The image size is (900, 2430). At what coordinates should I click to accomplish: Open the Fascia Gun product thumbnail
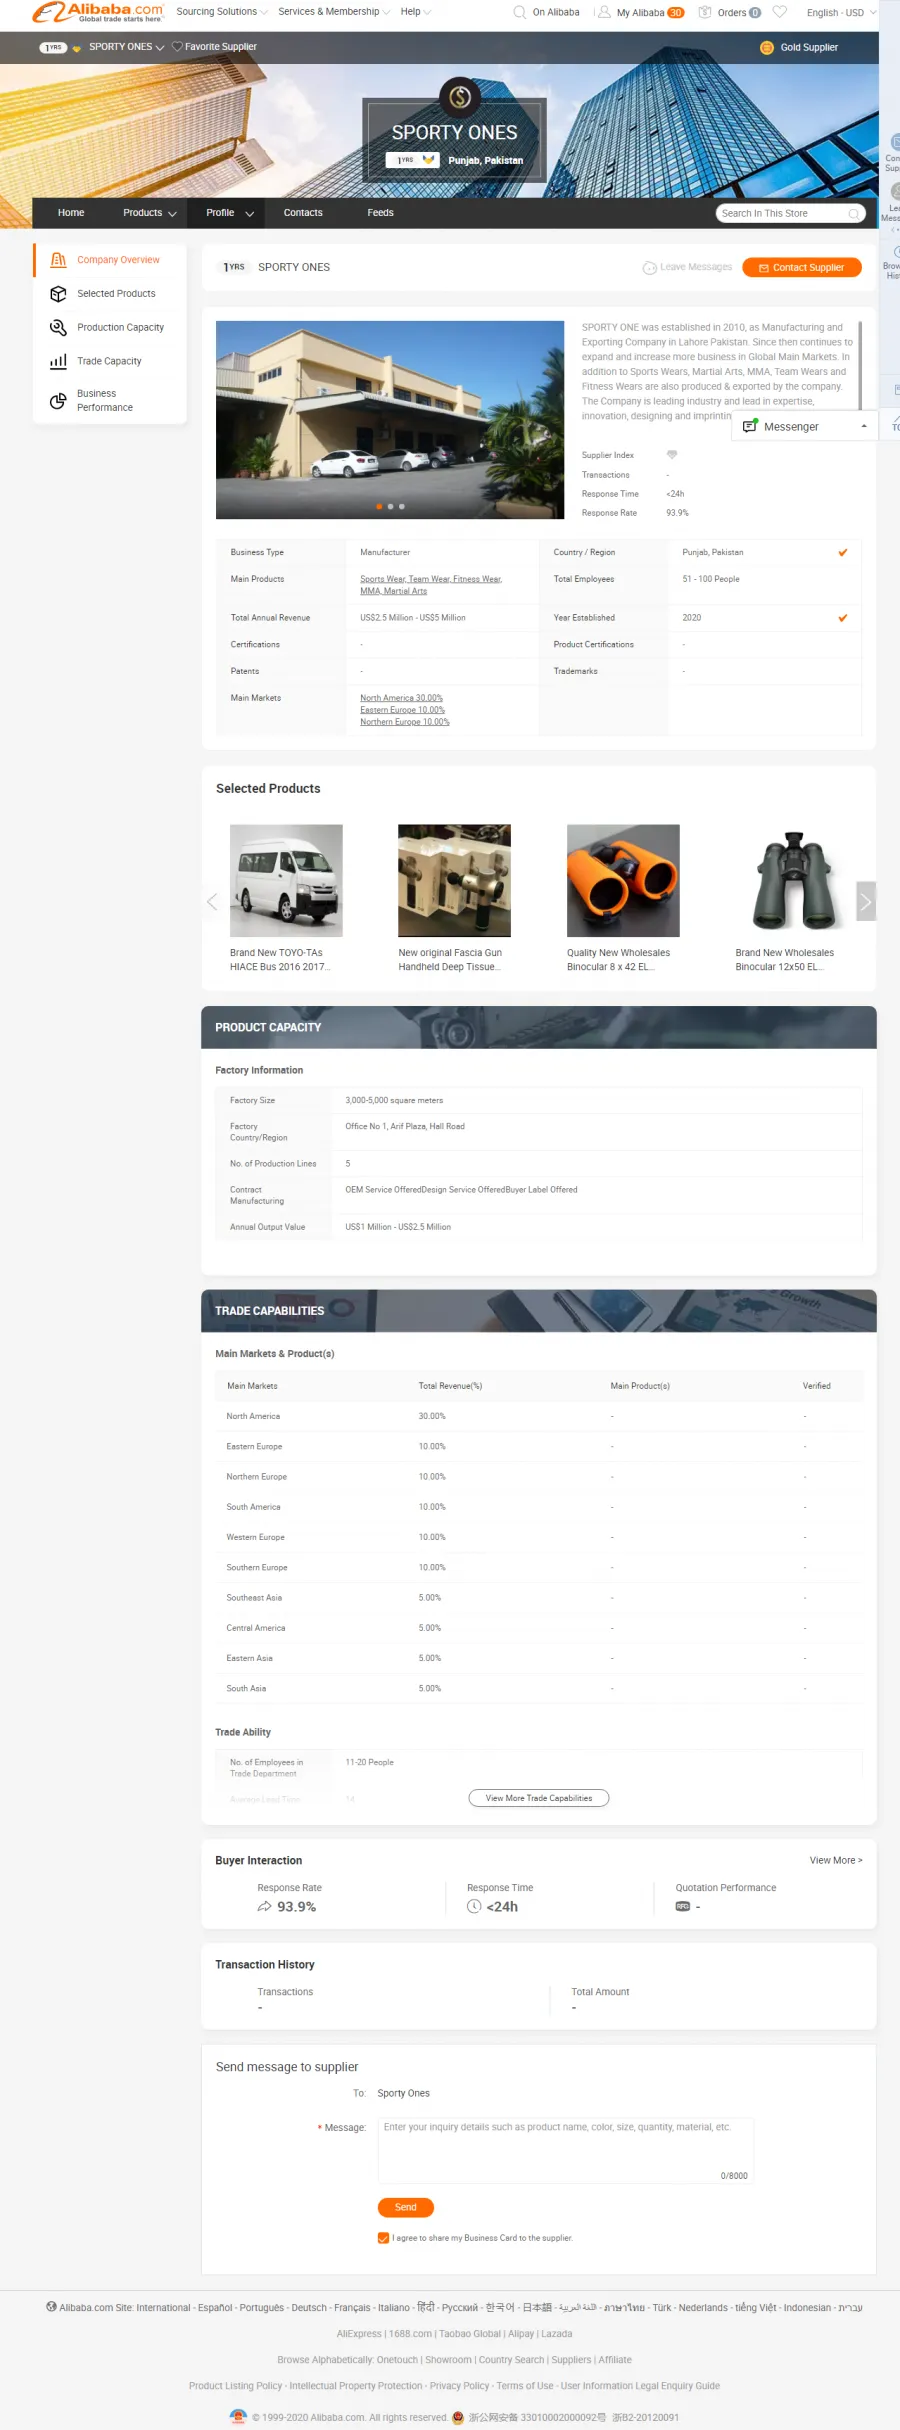tap(454, 881)
